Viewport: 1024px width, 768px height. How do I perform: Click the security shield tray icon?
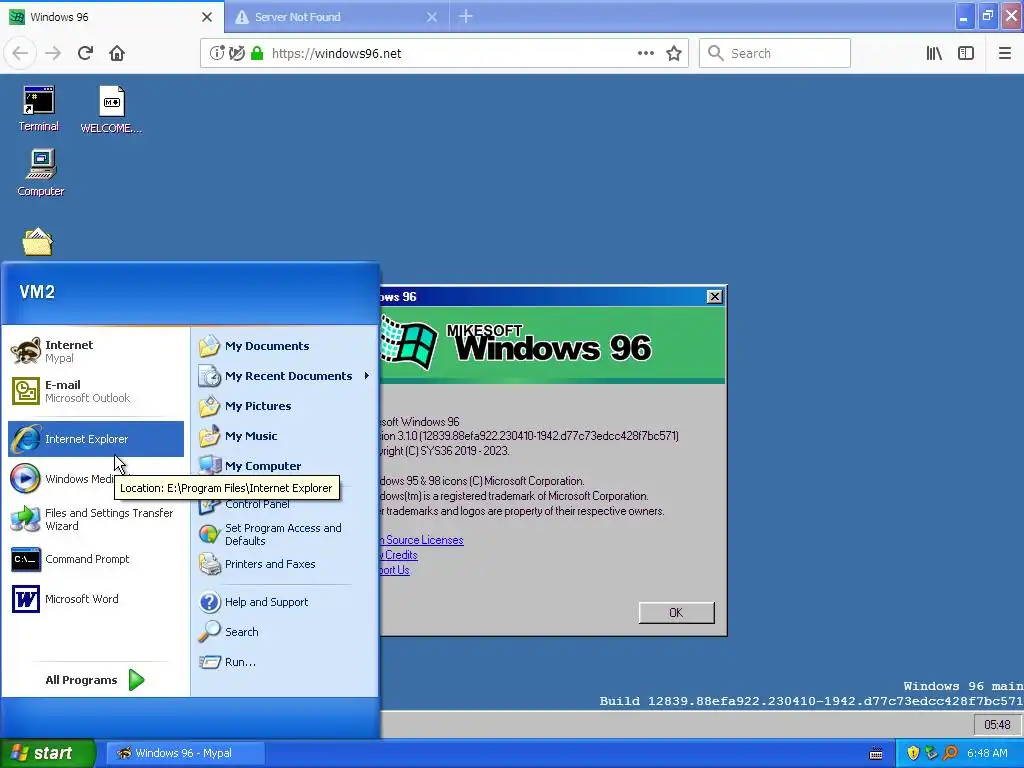click(x=913, y=753)
